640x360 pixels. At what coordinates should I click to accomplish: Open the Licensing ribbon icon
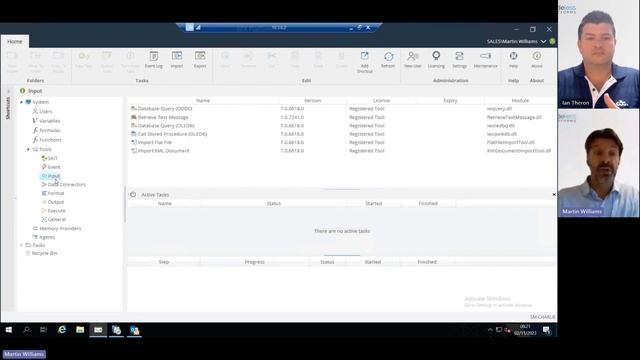[x=436, y=60]
